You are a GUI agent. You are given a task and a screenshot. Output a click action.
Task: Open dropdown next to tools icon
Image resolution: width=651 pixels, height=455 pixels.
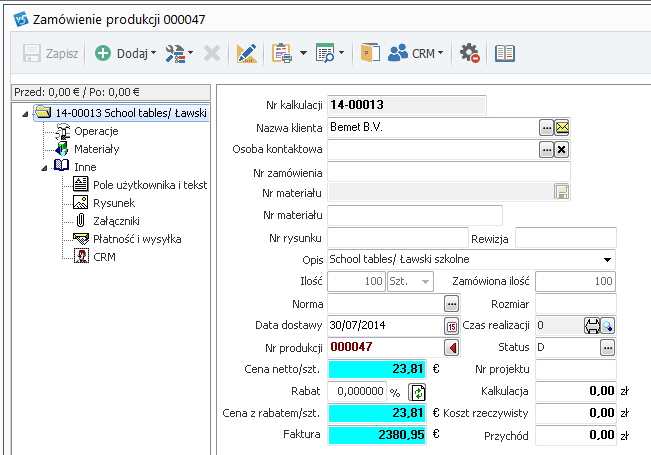(x=191, y=53)
